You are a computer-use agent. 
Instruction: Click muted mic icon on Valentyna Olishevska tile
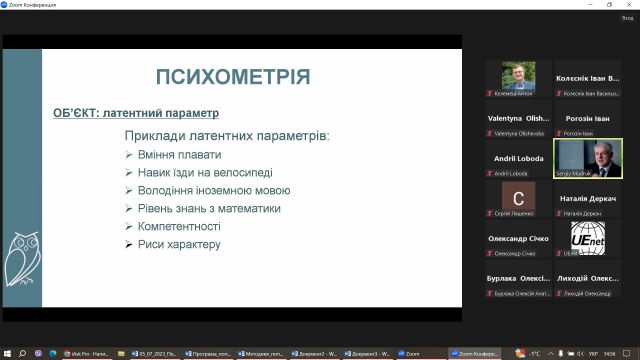(489, 133)
